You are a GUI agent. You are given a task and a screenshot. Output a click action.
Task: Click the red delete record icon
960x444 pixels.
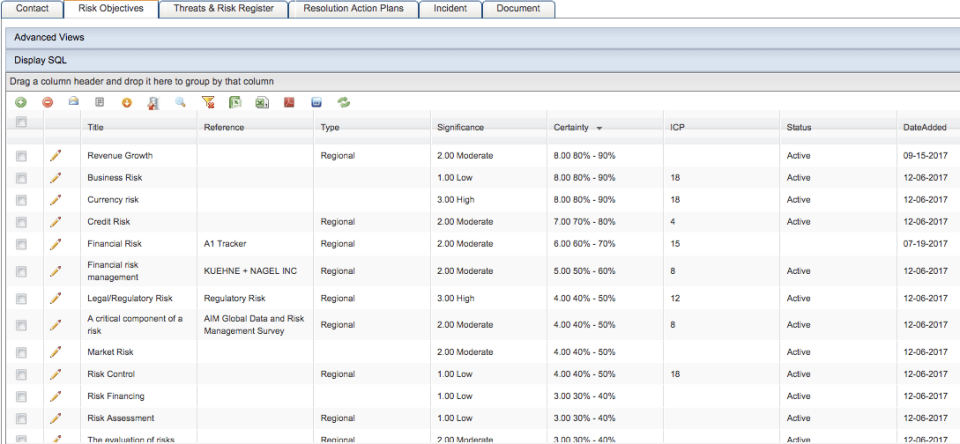tap(47, 102)
